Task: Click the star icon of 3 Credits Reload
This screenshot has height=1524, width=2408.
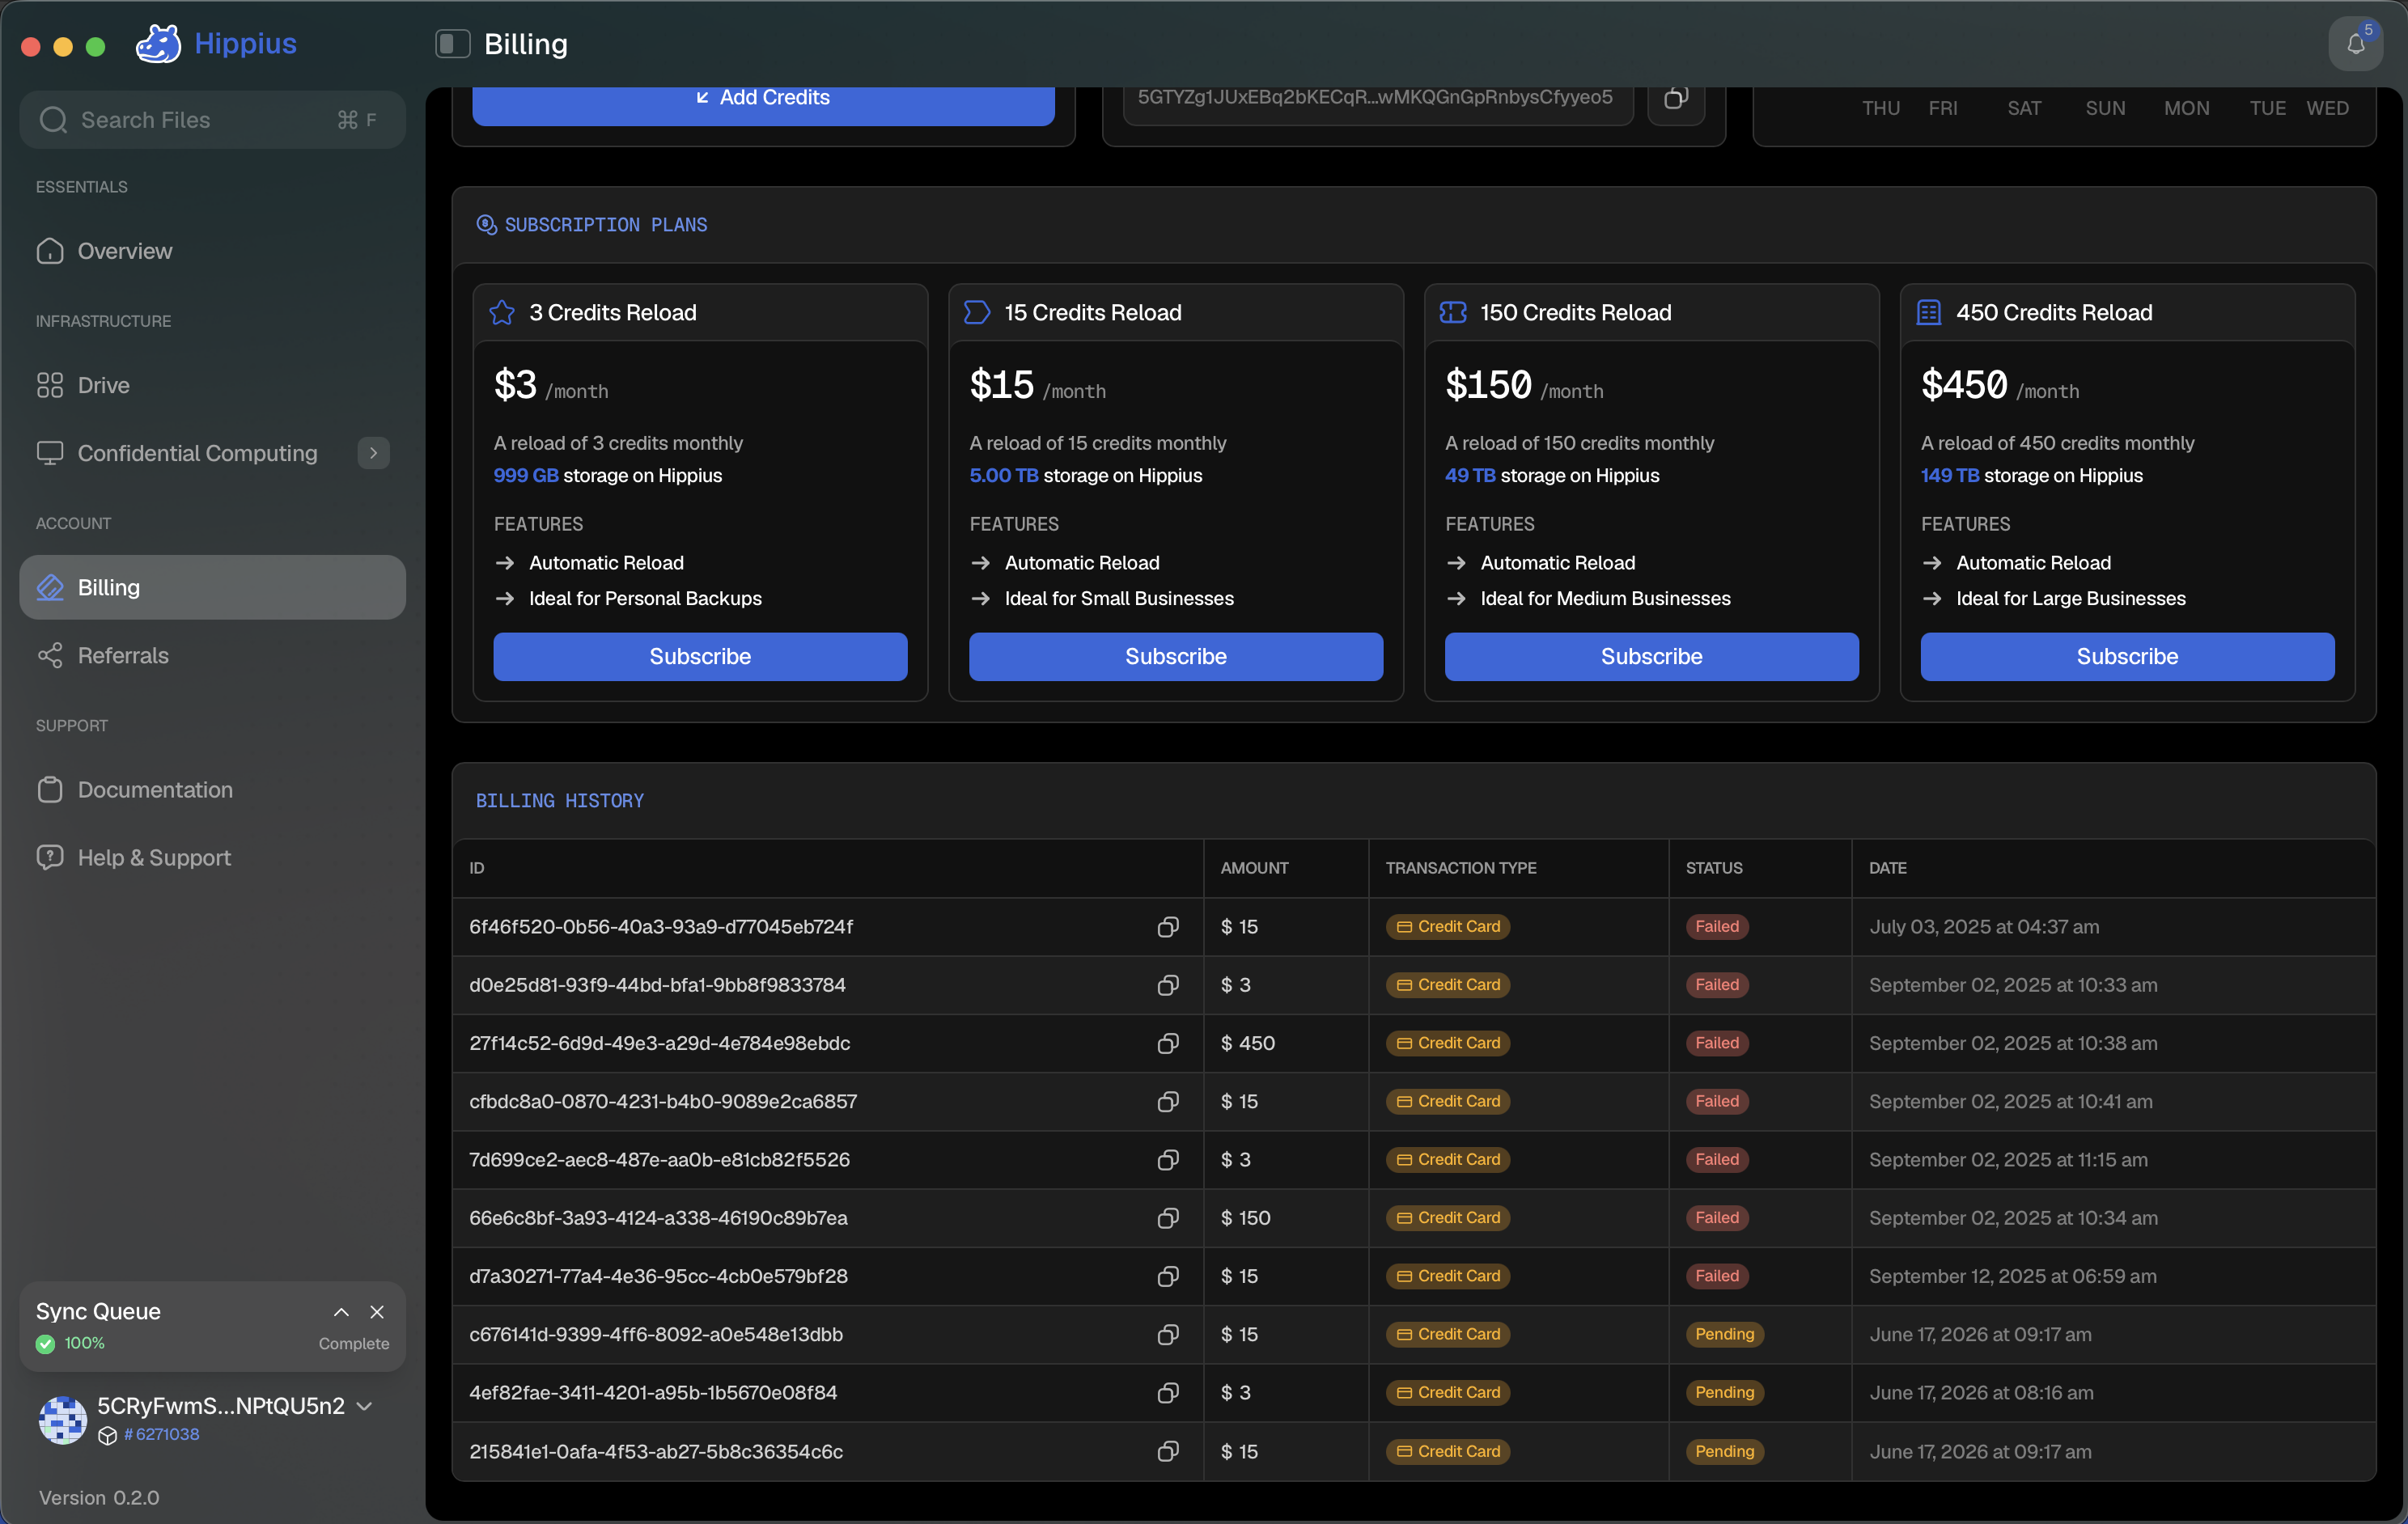Action: (502, 313)
